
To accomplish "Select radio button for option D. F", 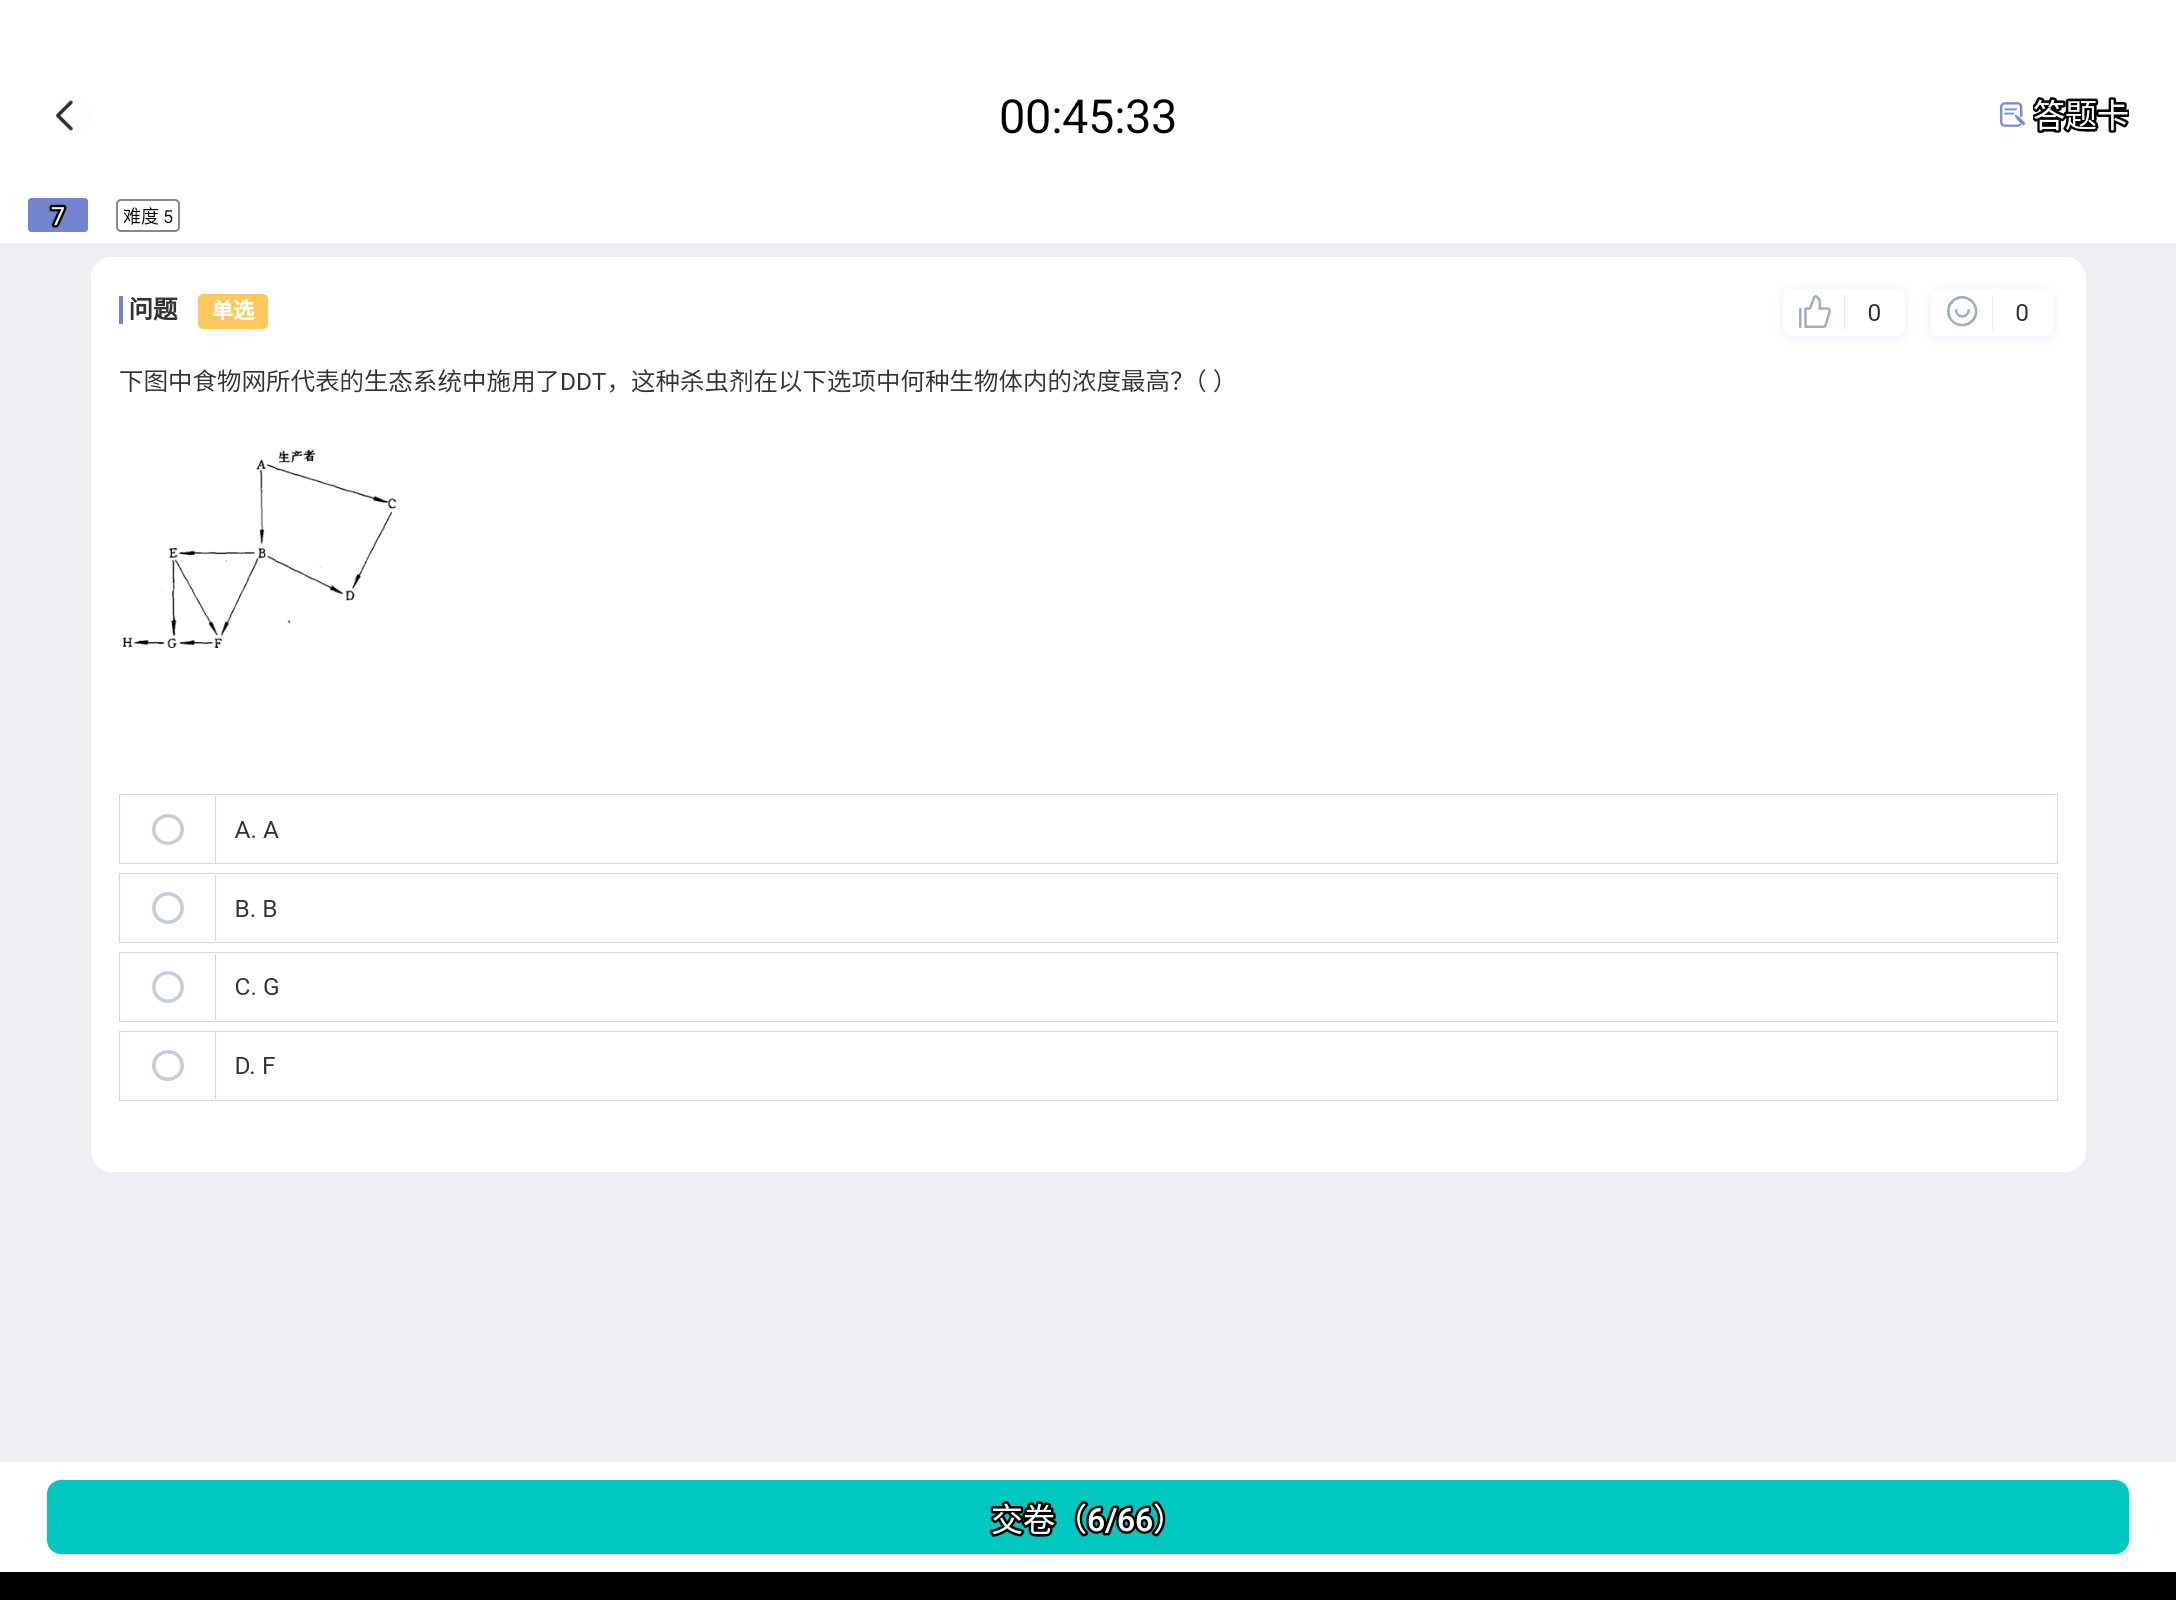I will click(168, 1066).
